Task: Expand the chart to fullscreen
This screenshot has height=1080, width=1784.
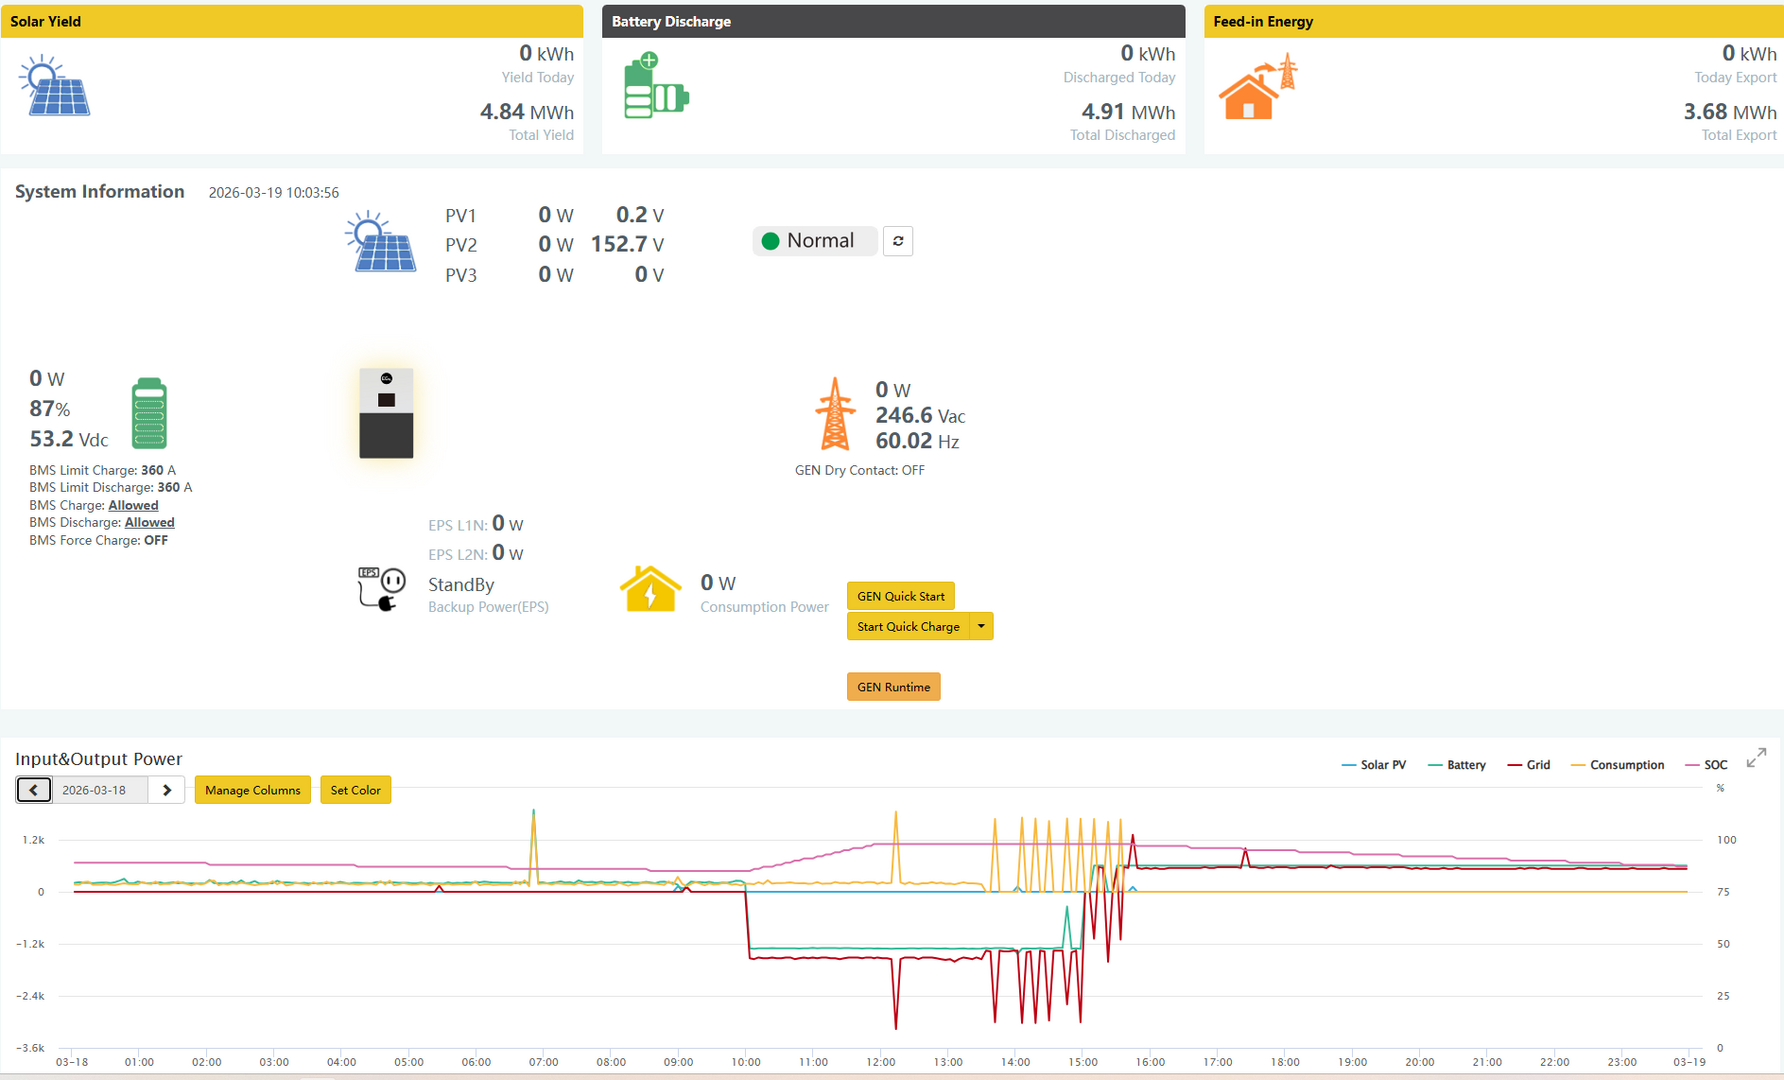Action: 1756,759
